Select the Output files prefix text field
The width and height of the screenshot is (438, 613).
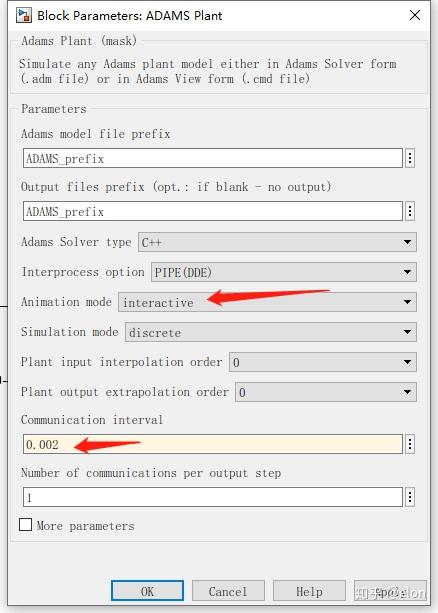(213, 211)
